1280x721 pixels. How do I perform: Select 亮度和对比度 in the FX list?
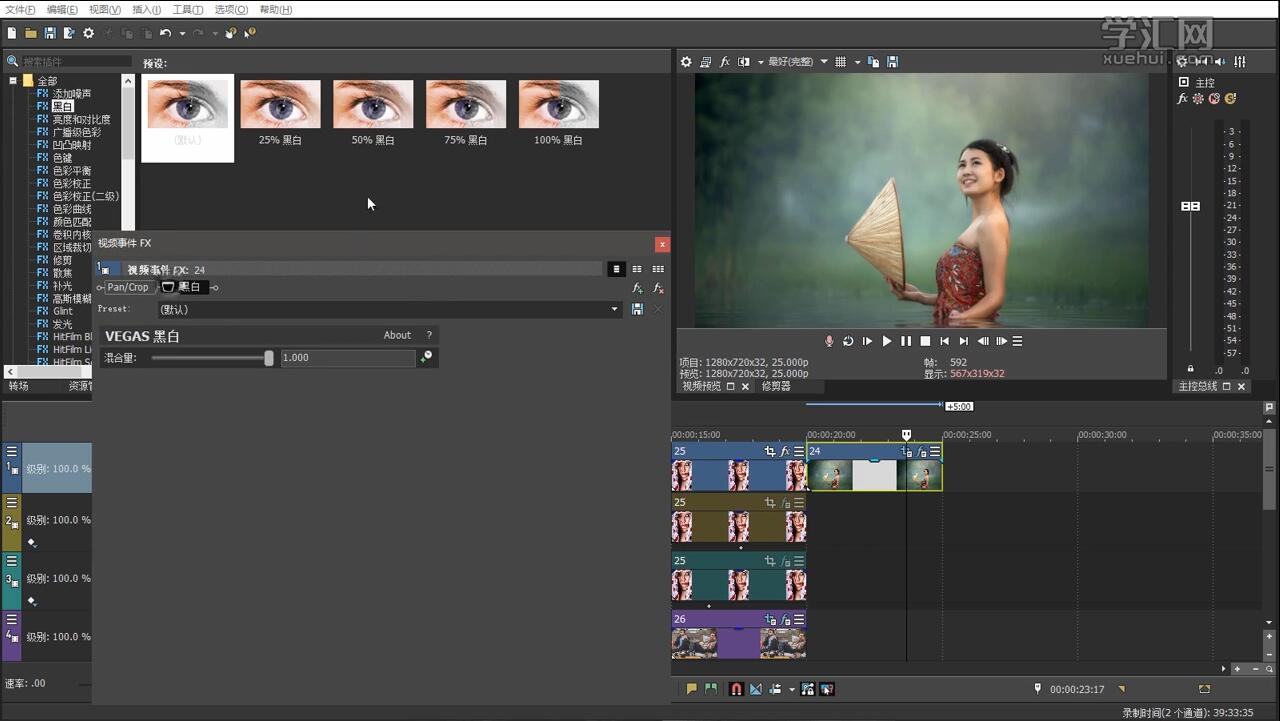pos(81,119)
